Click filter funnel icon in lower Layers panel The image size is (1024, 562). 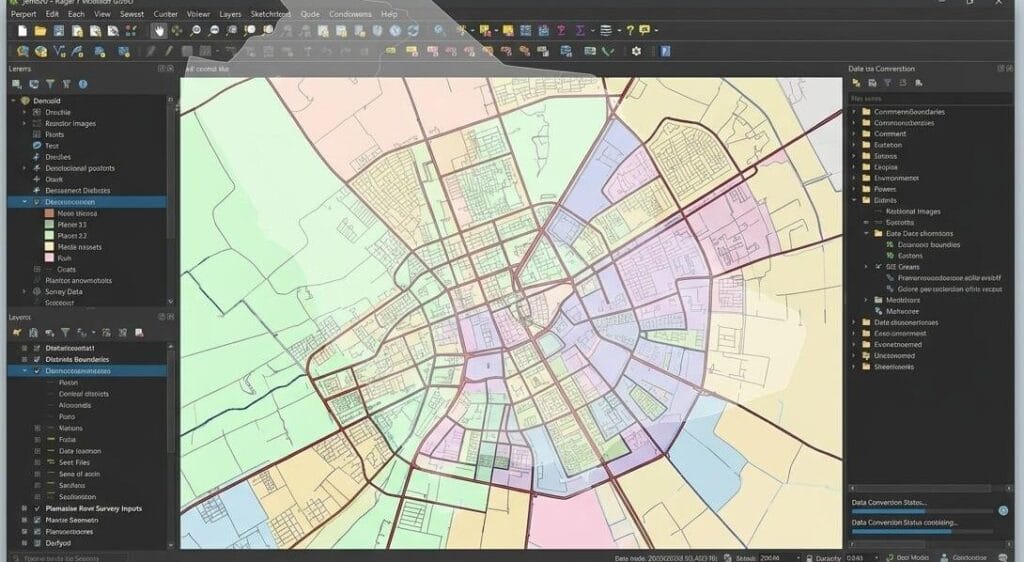(65, 333)
